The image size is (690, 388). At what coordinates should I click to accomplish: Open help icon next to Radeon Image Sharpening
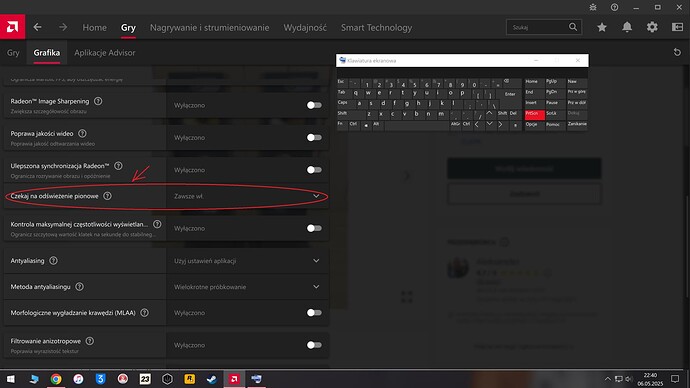98,101
